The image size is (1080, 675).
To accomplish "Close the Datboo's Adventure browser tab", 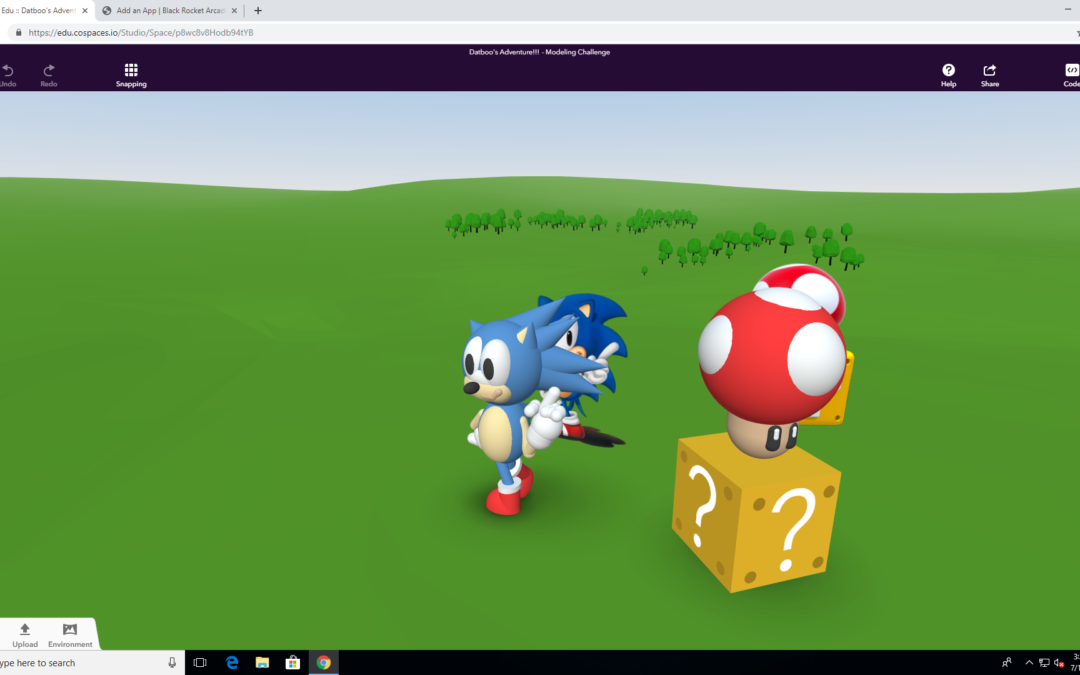I will [85, 11].
